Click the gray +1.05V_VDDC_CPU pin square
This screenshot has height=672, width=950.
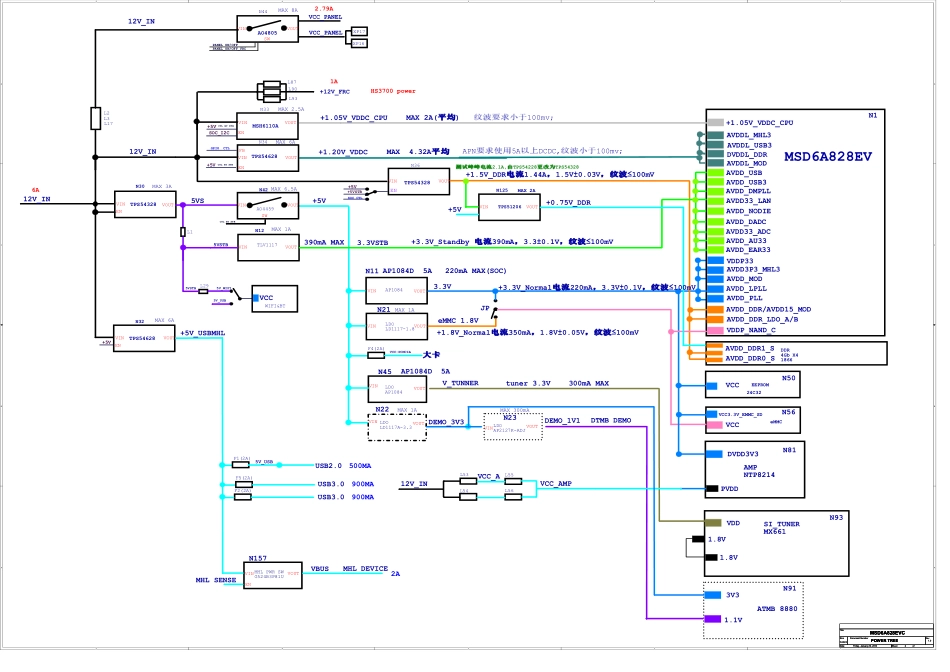coord(714,122)
